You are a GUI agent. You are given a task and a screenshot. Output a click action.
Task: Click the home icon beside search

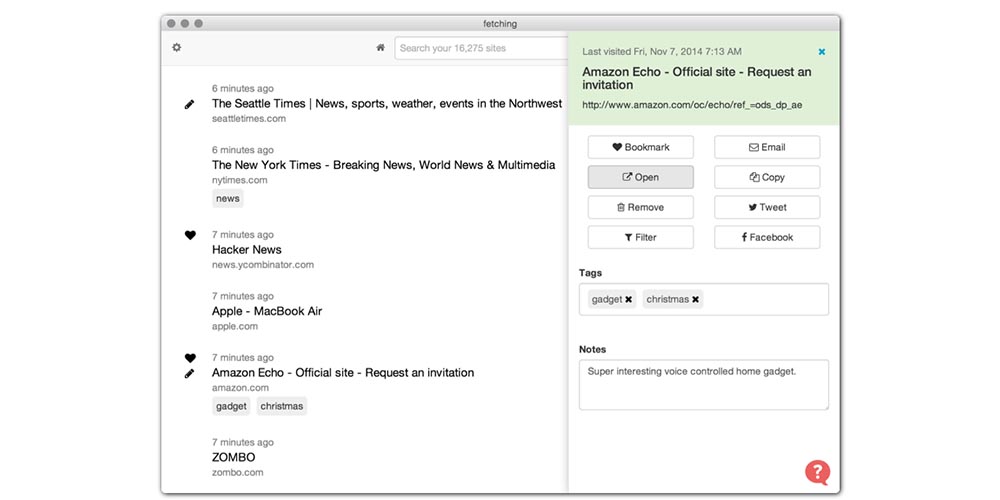[x=380, y=47]
